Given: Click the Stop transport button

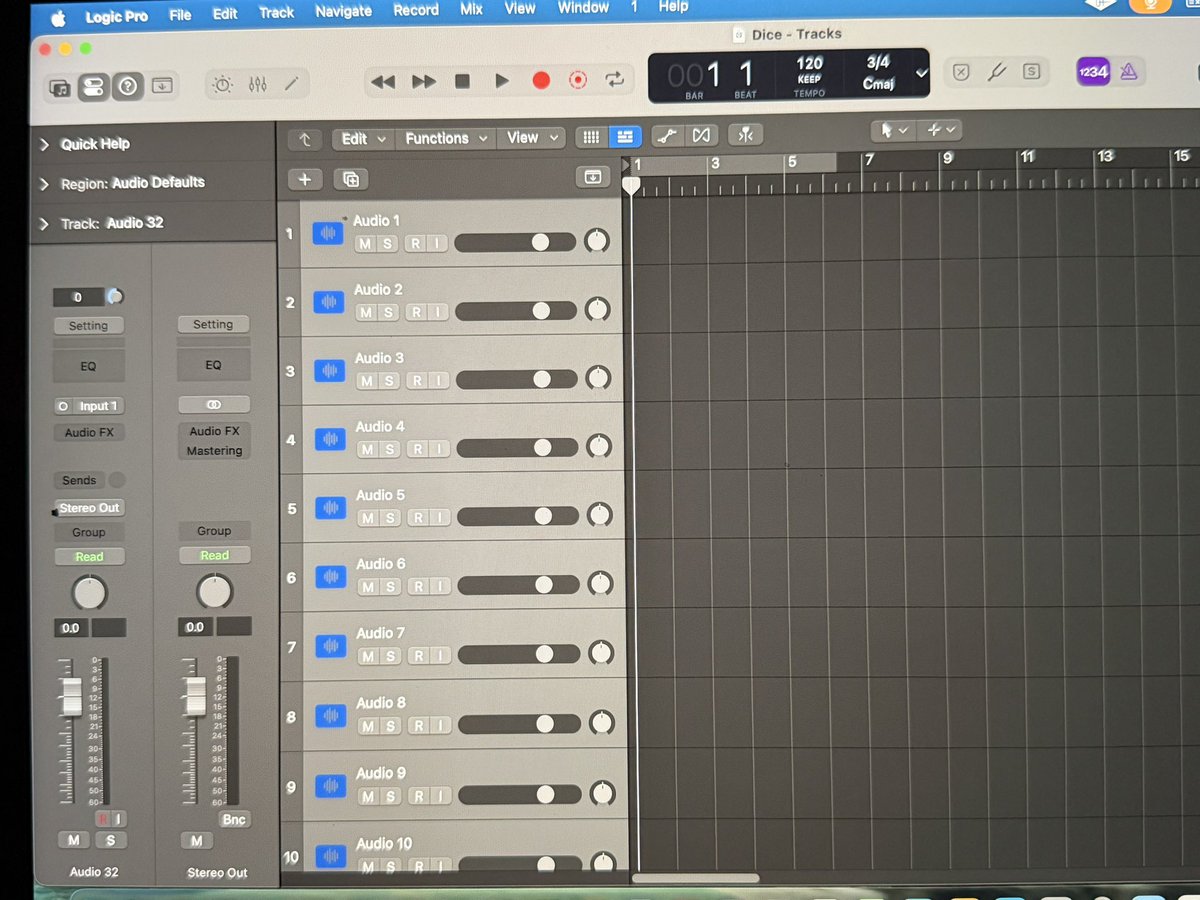Looking at the screenshot, I should point(462,82).
